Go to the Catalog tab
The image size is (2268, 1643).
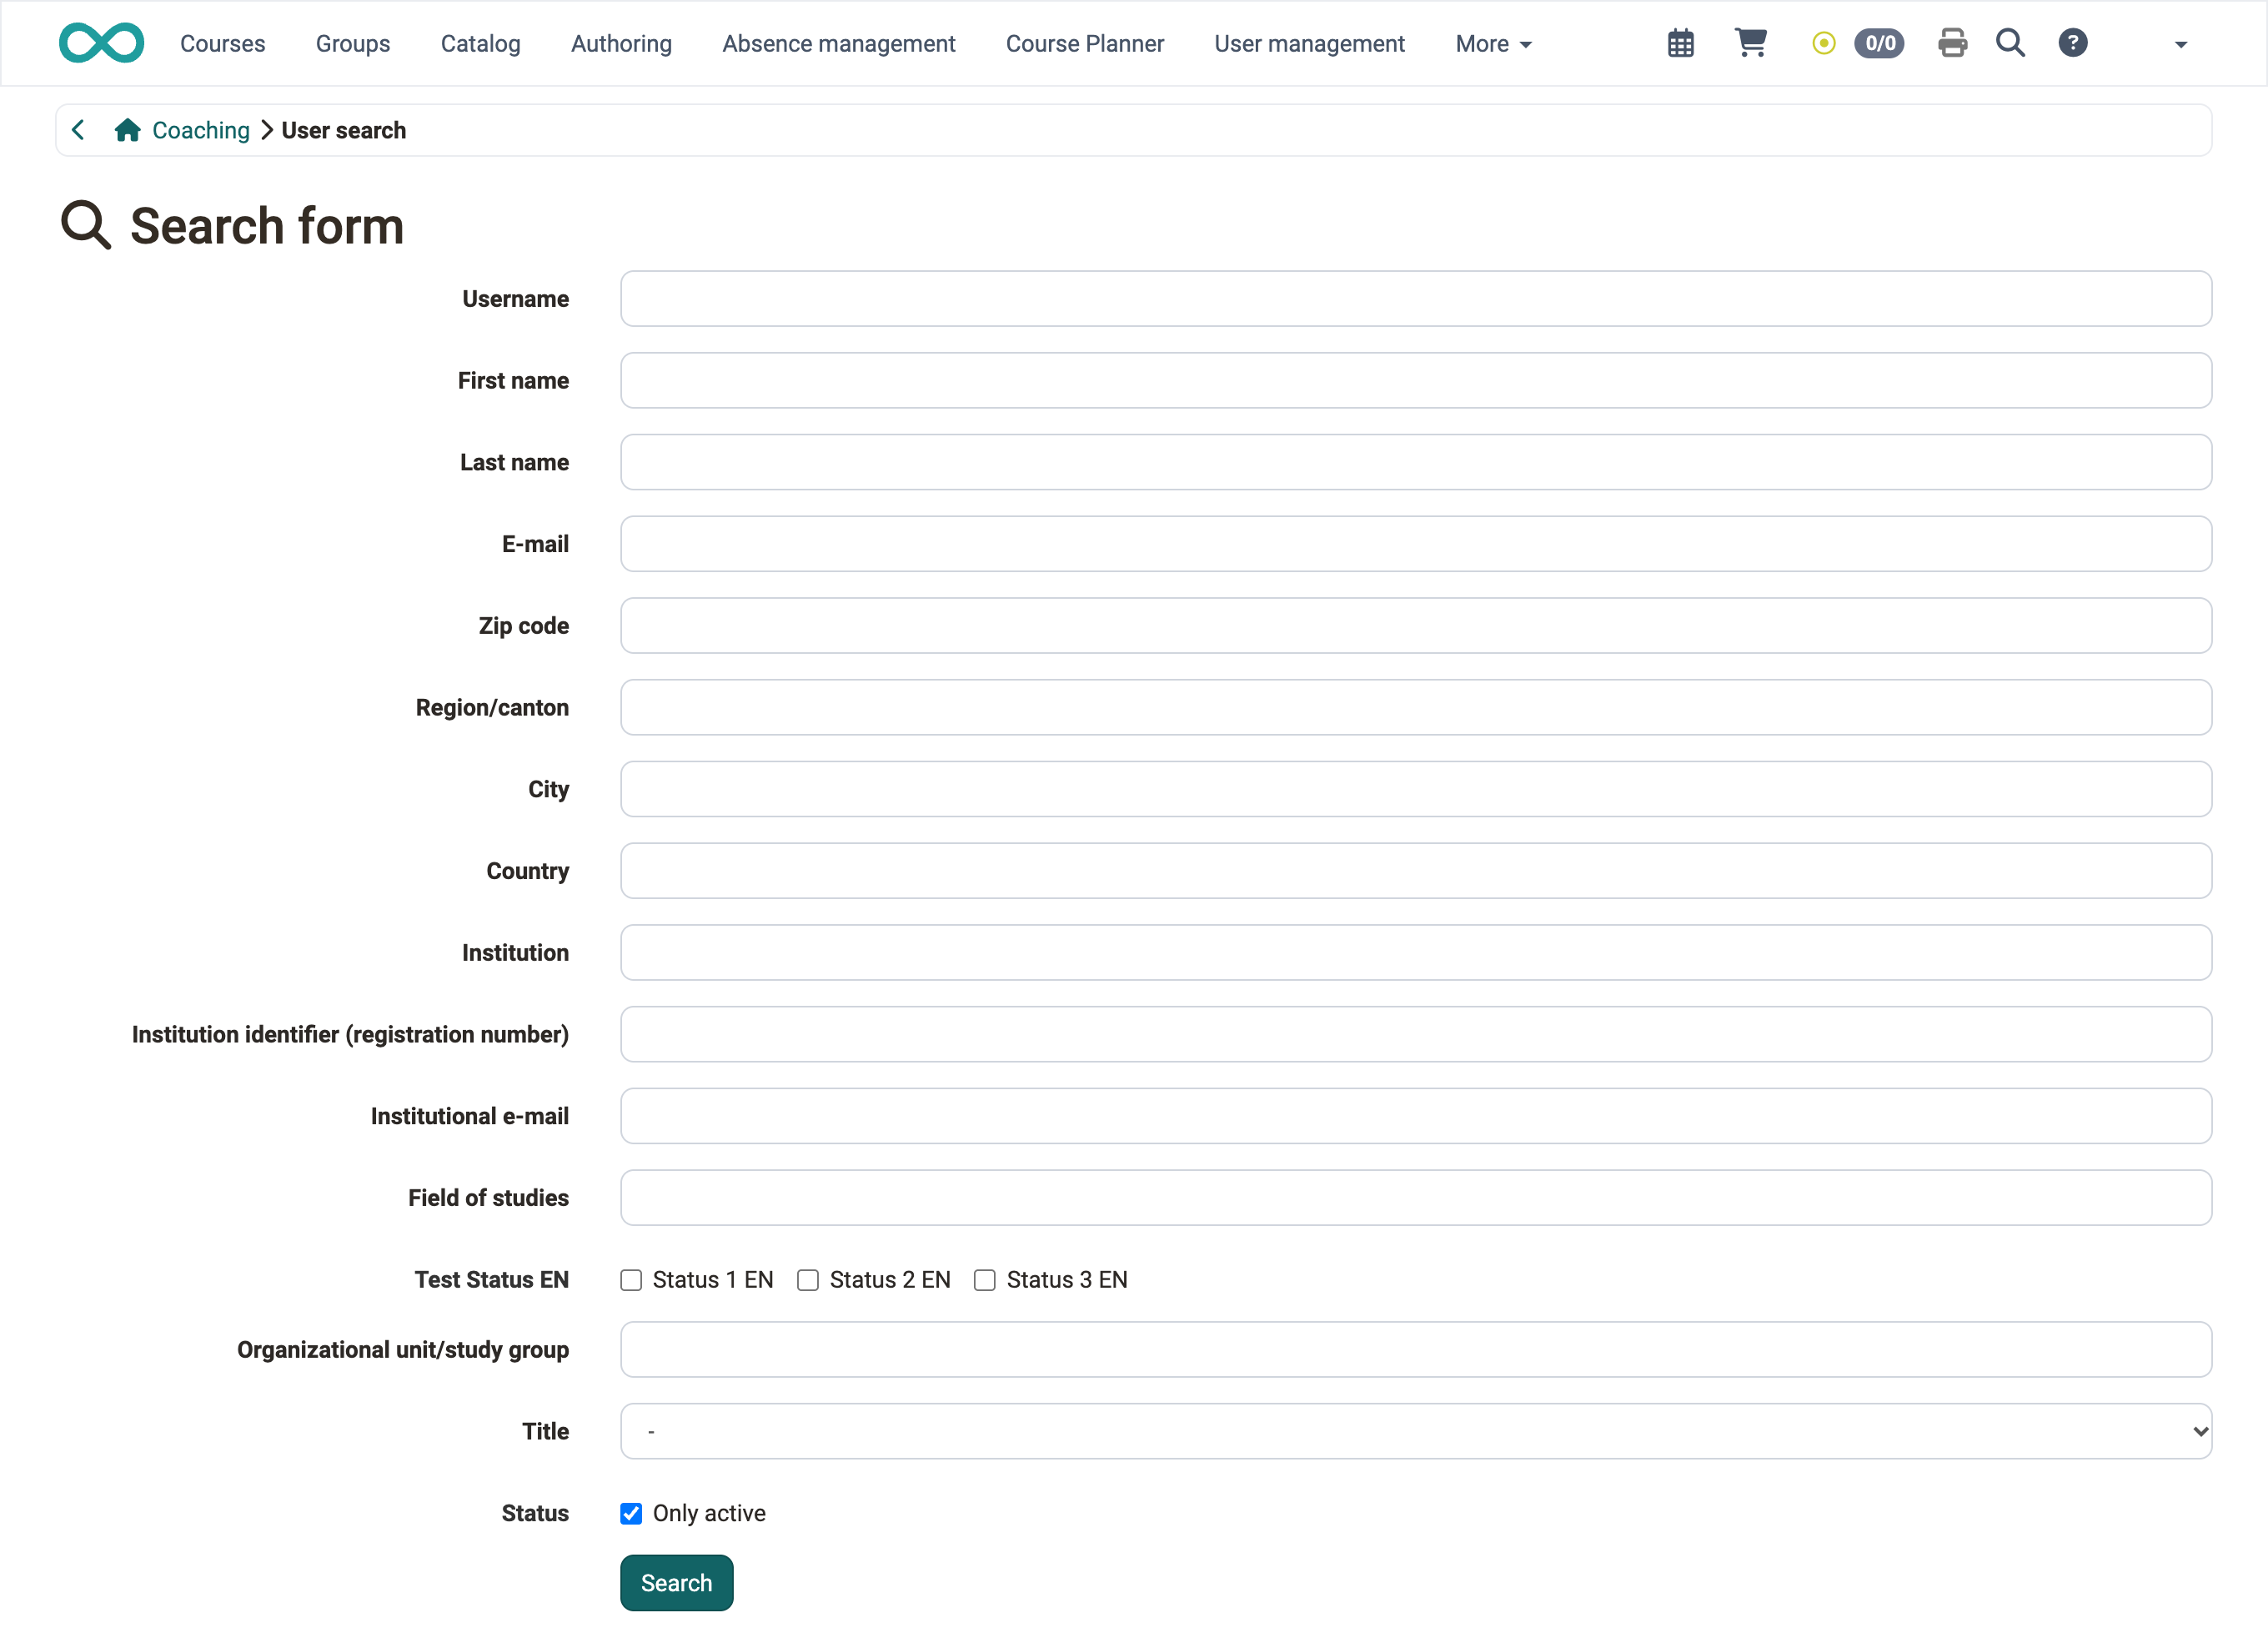tap(481, 44)
